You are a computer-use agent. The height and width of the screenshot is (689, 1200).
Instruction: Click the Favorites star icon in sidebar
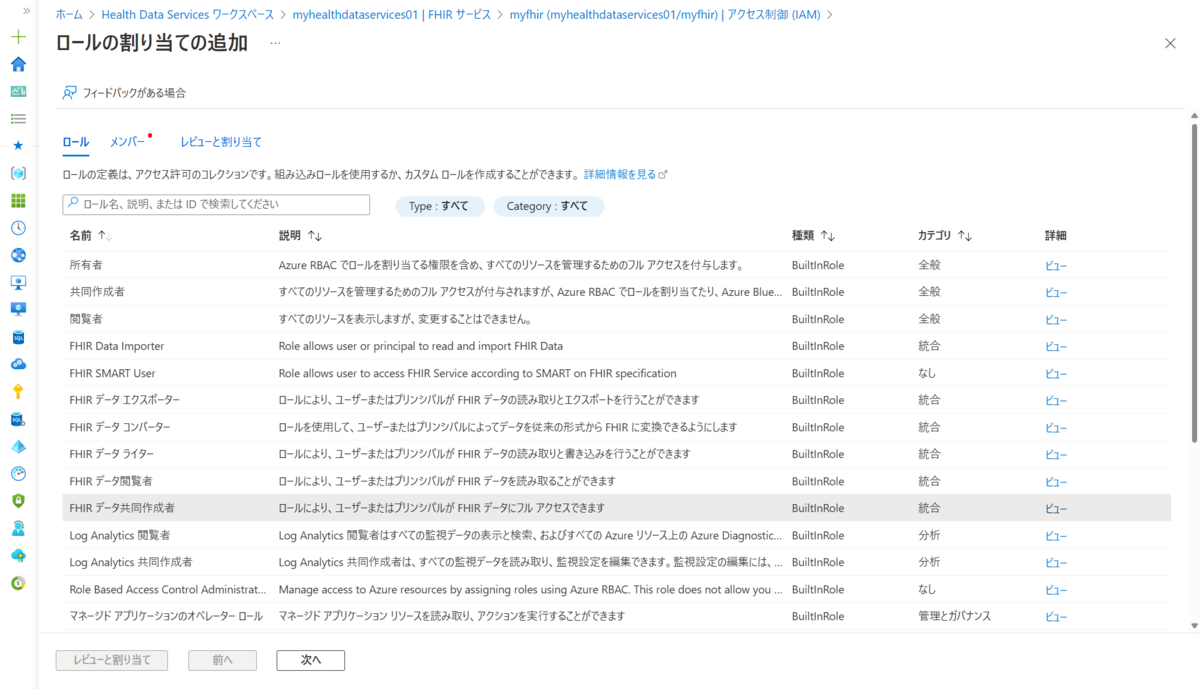coord(18,146)
